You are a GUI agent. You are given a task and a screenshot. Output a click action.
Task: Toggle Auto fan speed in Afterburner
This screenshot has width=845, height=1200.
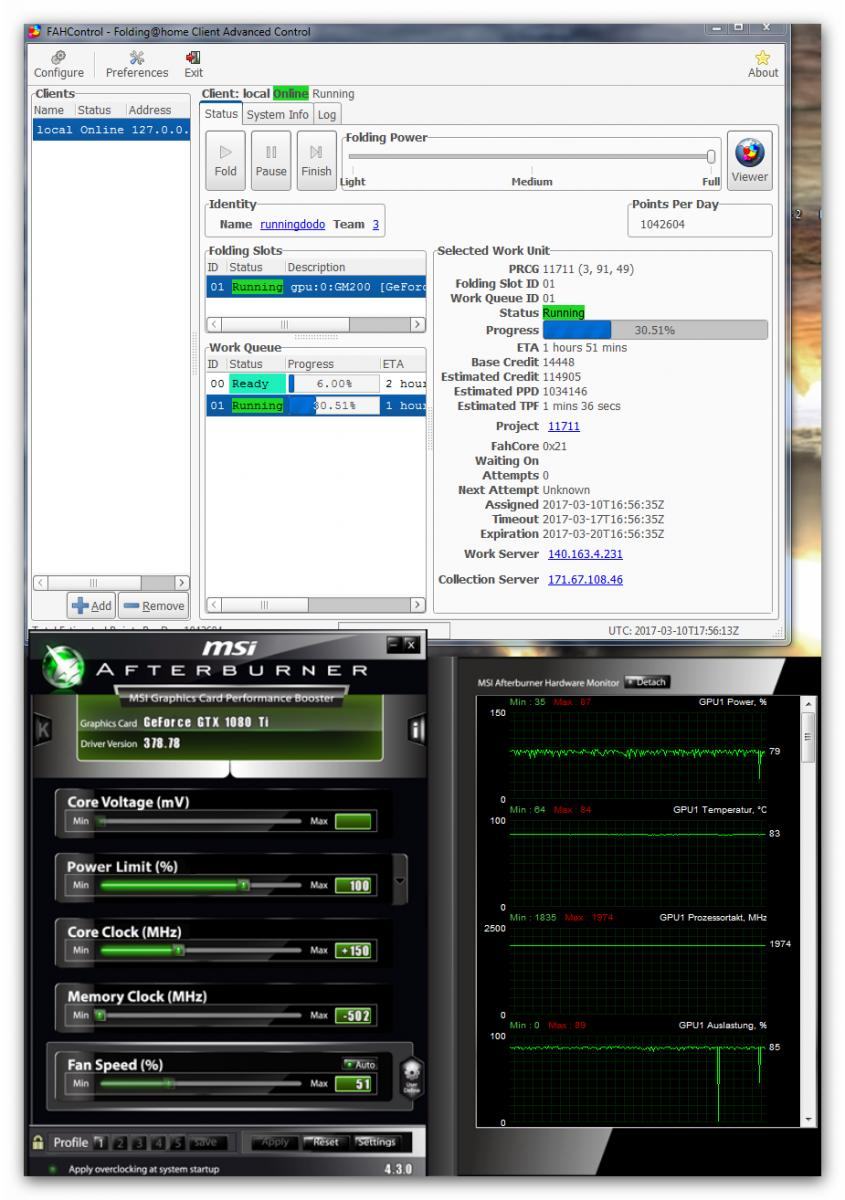pos(361,1065)
